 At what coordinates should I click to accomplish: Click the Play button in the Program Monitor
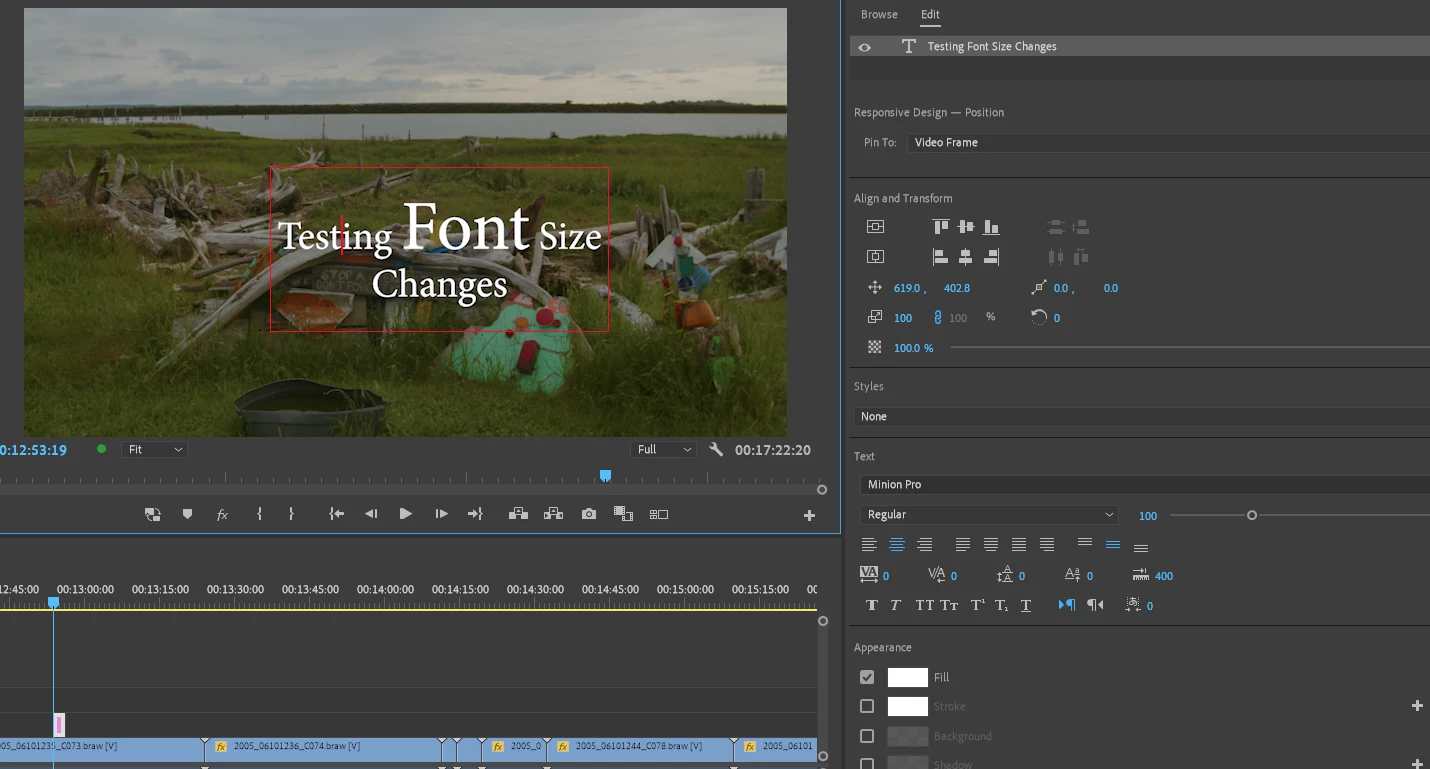click(405, 514)
